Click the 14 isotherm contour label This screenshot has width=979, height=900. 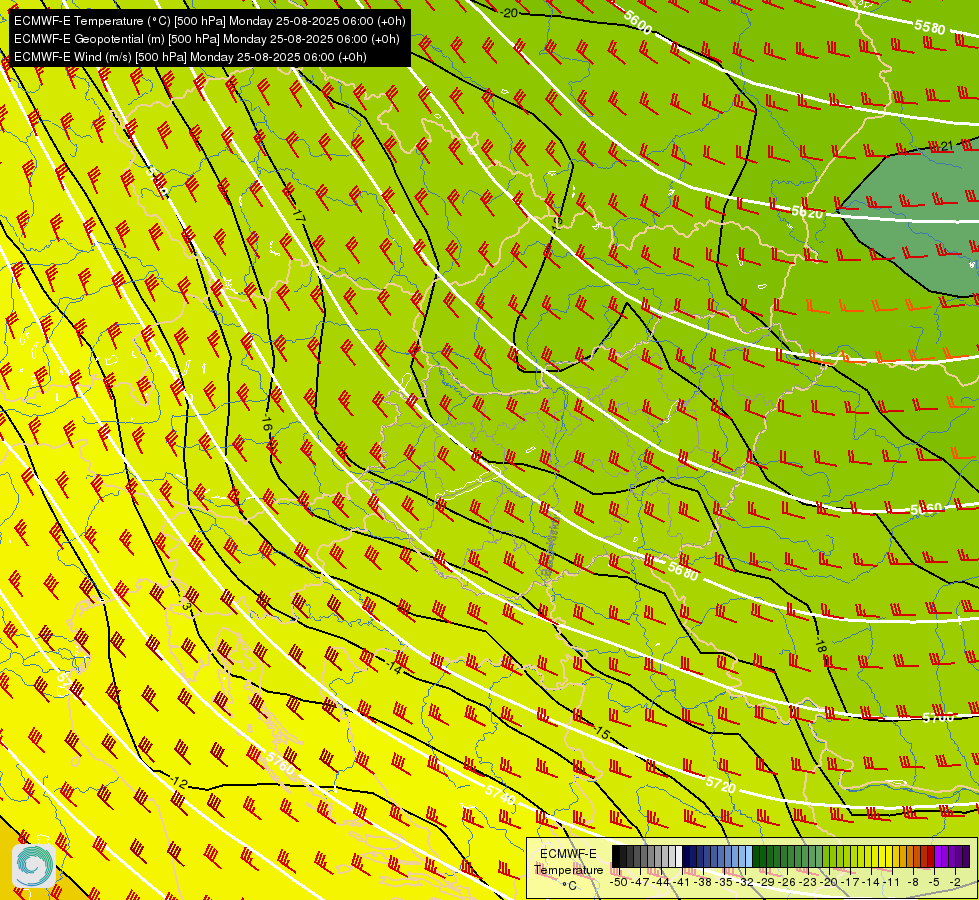coord(394,667)
